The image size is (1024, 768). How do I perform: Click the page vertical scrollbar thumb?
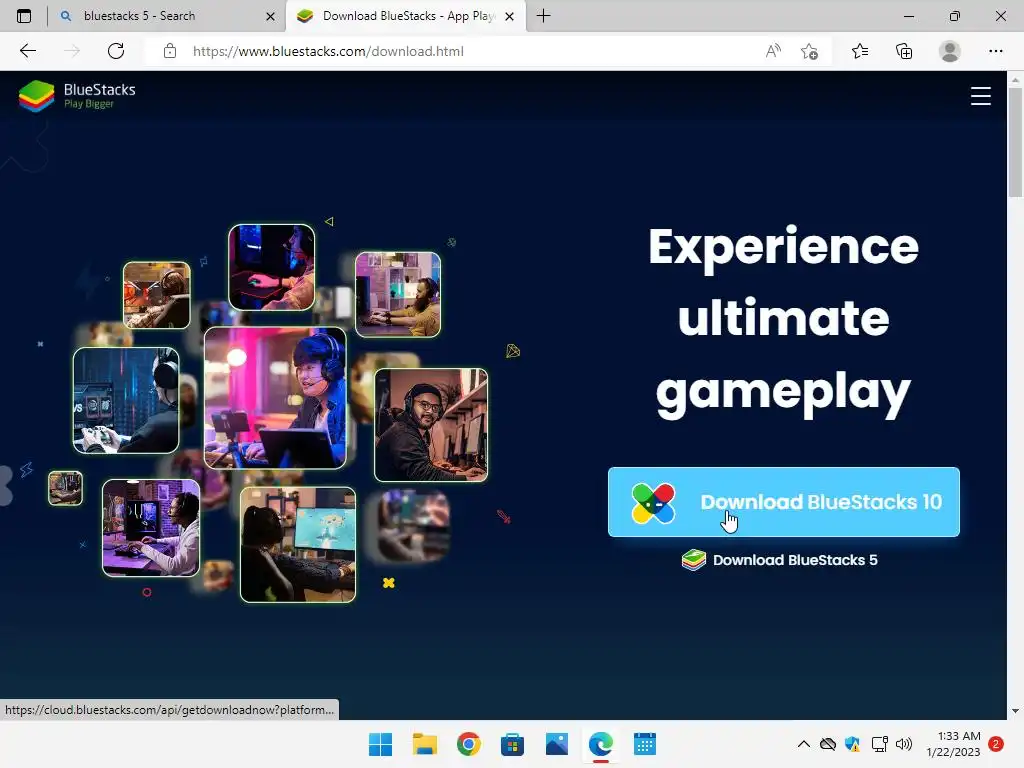point(1015,142)
